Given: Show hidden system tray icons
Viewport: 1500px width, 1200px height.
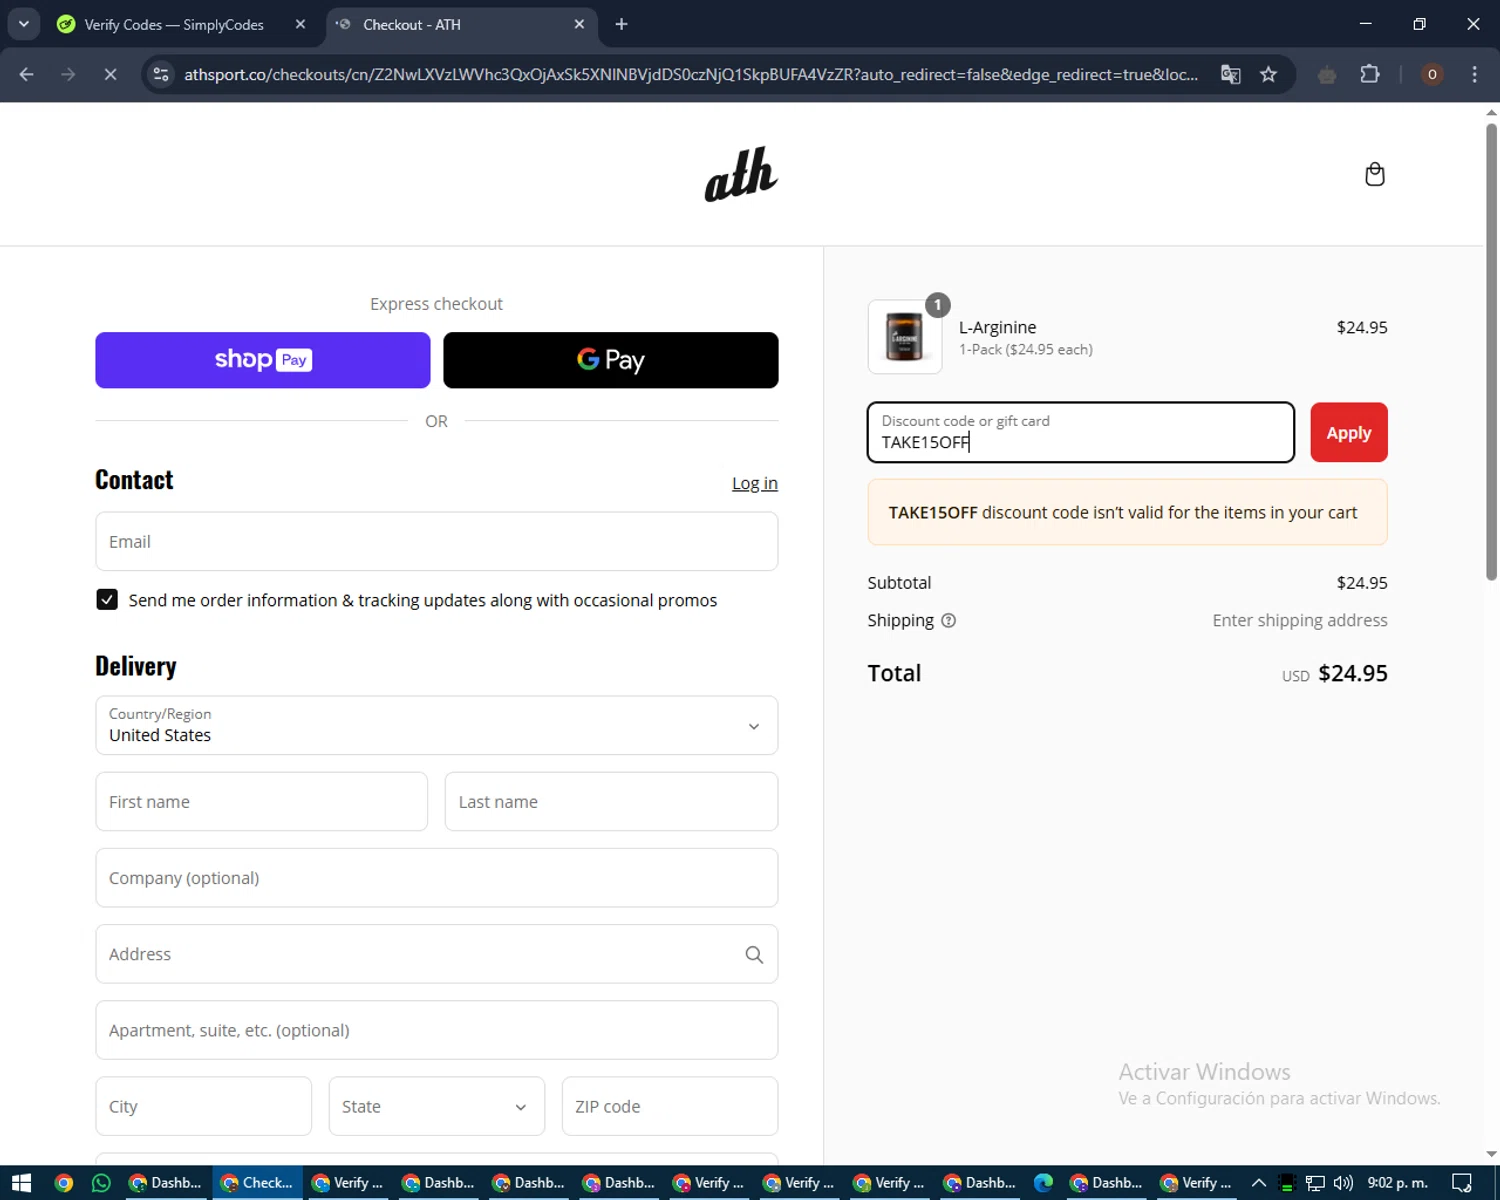Looking at the screenshot, I should [x=1259, y=1183].
